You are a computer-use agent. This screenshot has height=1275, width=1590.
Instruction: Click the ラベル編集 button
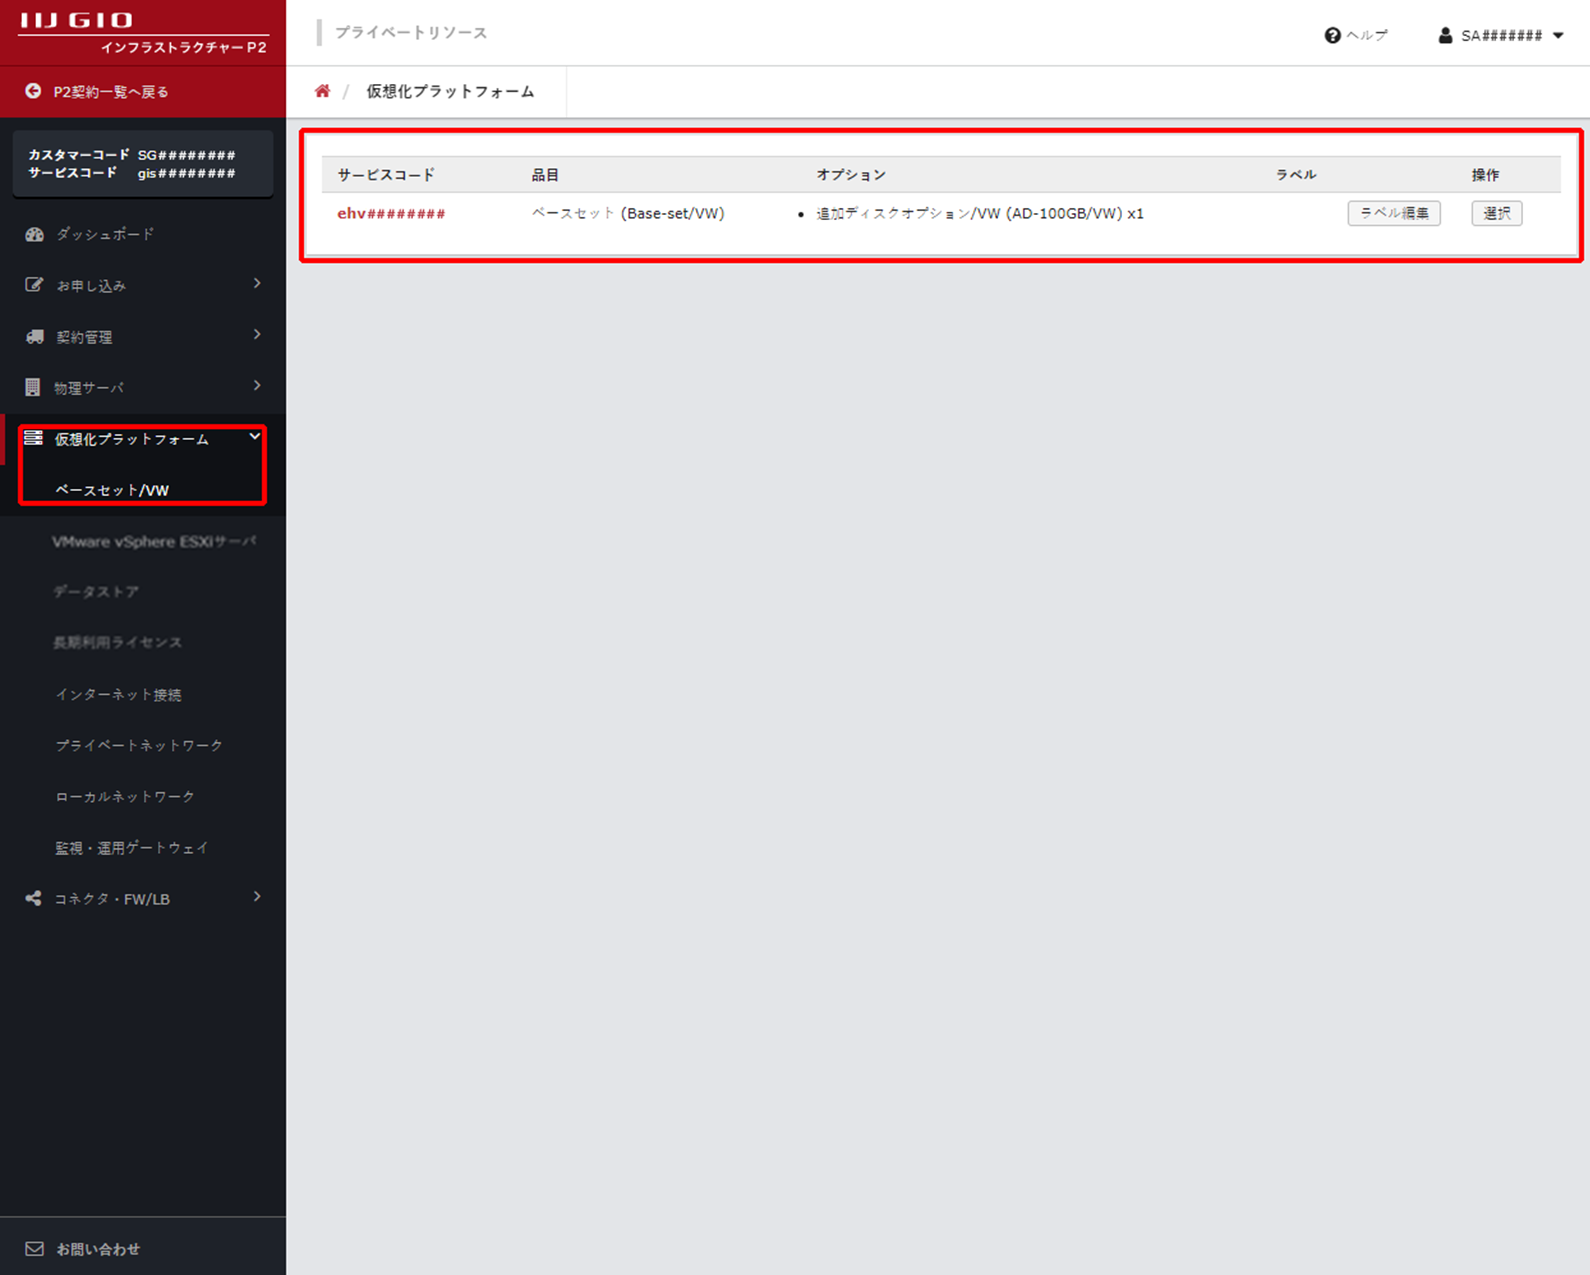(1394, 213)
